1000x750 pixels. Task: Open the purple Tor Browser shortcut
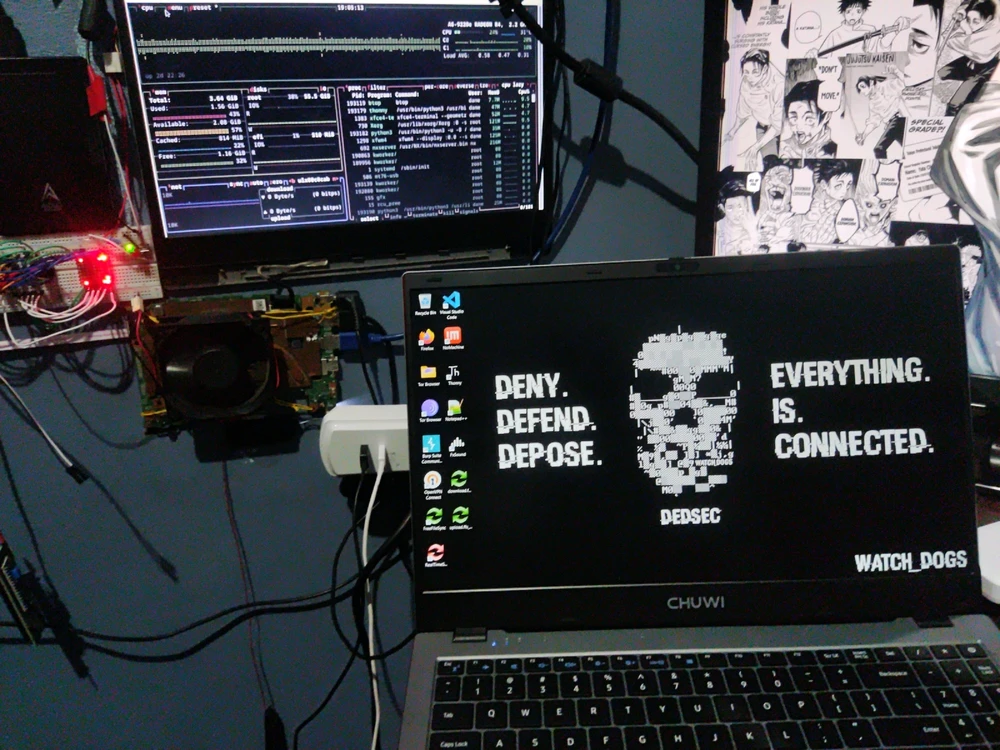[x=430, y=410]
